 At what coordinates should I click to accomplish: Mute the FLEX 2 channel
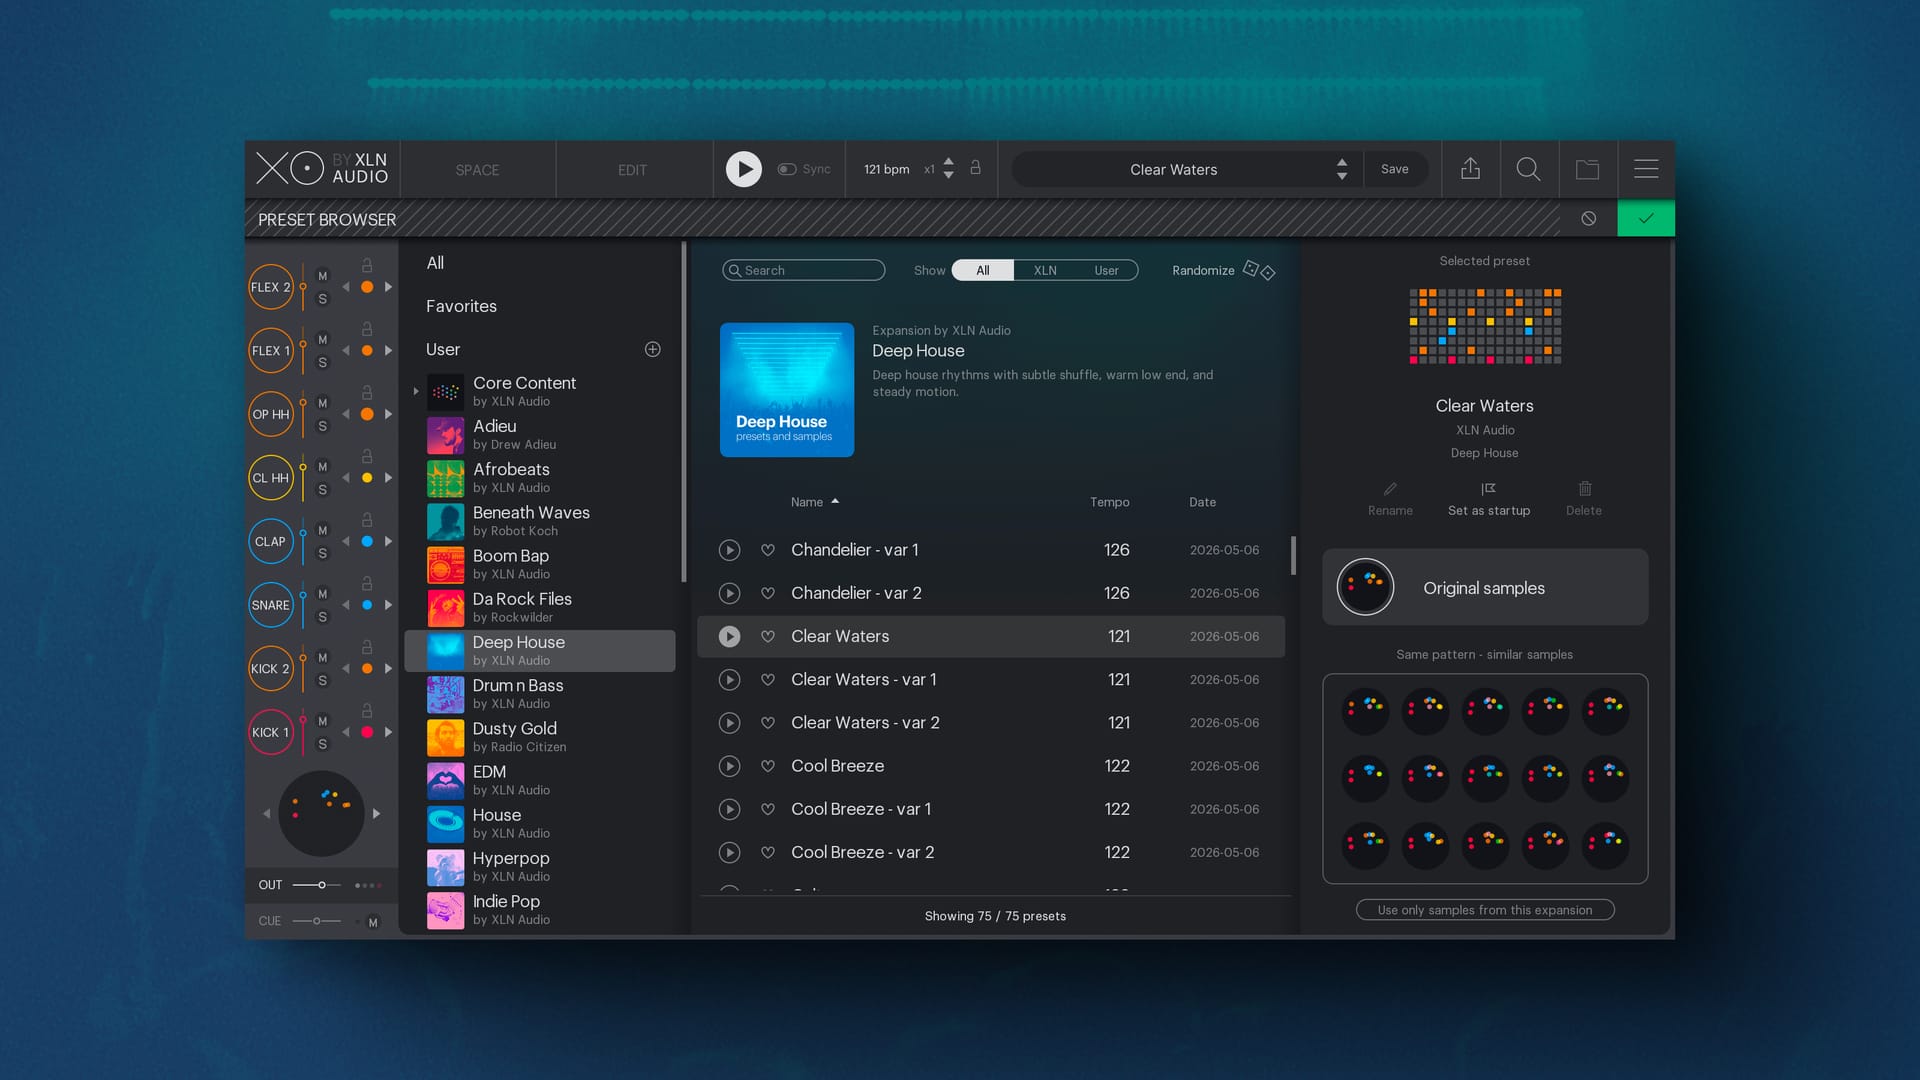[x=322, y=276]
